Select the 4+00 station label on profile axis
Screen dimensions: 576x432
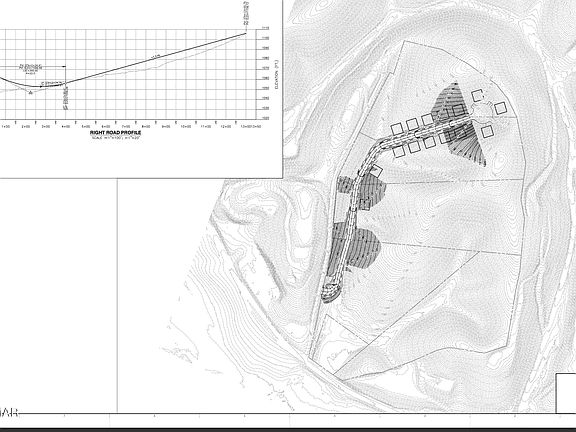[66, 127]
